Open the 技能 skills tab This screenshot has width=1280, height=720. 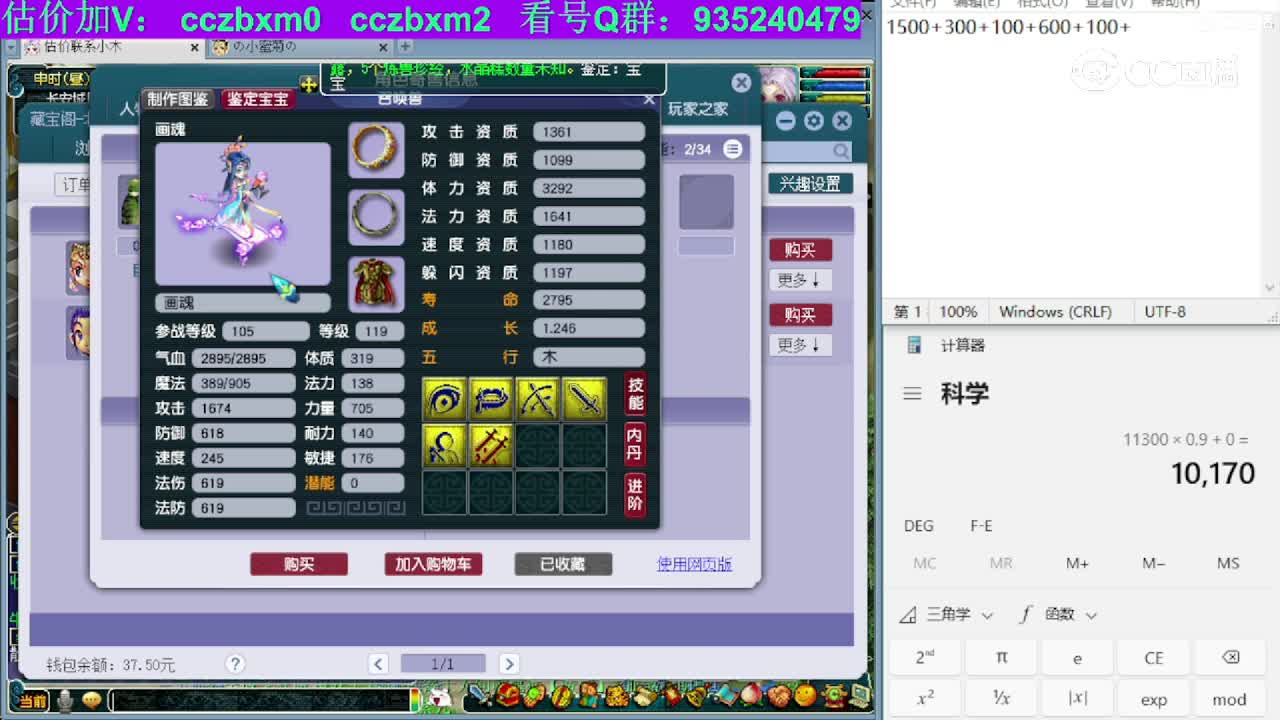click(x=635, y=394)
